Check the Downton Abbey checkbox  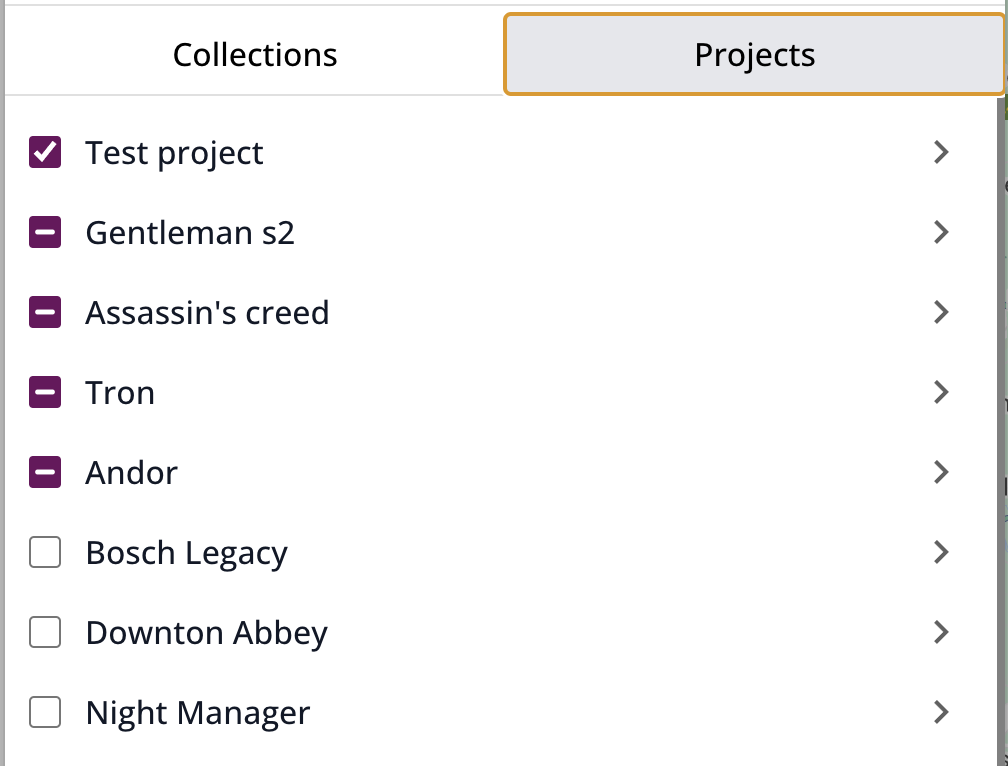point(45,632)
